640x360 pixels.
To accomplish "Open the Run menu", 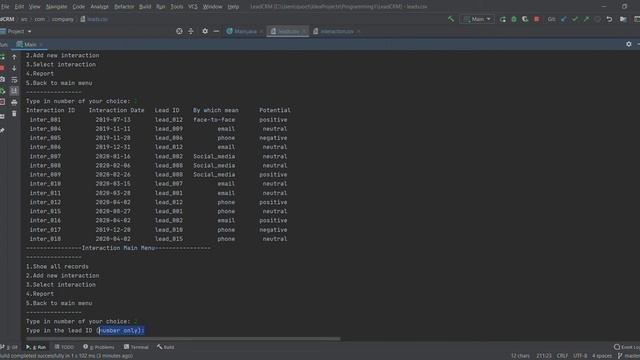I will click(x=161, y=7).
